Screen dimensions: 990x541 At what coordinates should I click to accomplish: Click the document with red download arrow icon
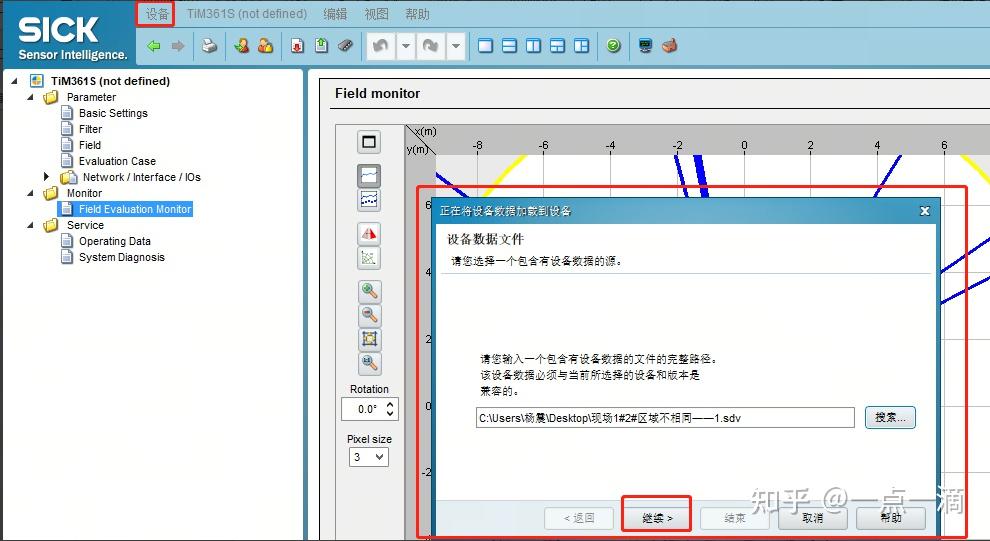pyautogui.click(x=297, y=46)
